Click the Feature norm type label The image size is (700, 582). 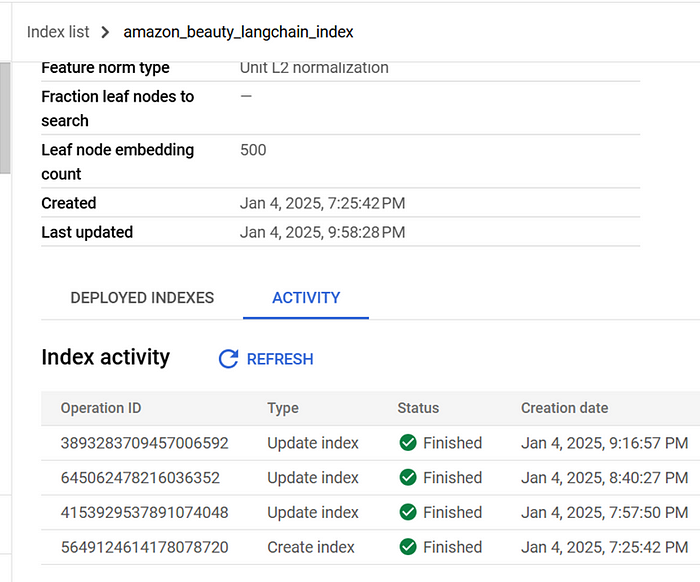click(105, 68)
